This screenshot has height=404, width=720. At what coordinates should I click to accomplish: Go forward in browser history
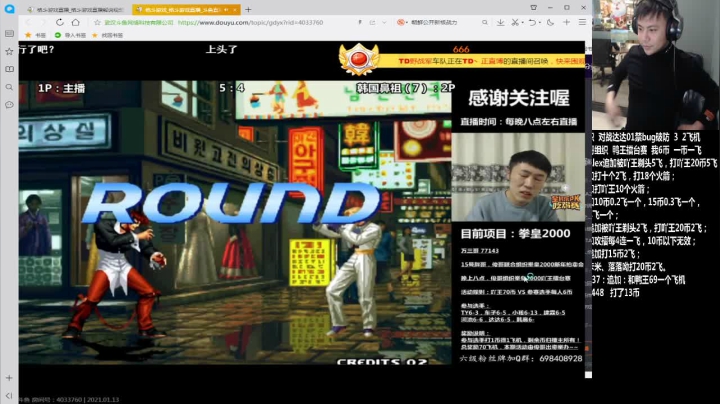(x=44, y=22)
